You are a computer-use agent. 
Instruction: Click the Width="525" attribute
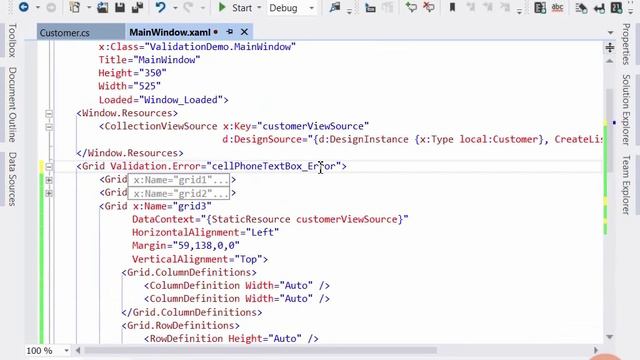(x=130, y=87)
